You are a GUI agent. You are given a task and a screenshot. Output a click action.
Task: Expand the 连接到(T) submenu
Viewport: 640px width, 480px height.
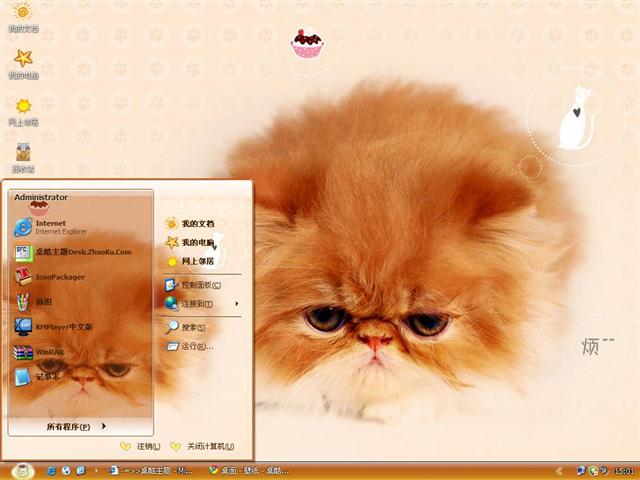point(202,304)
